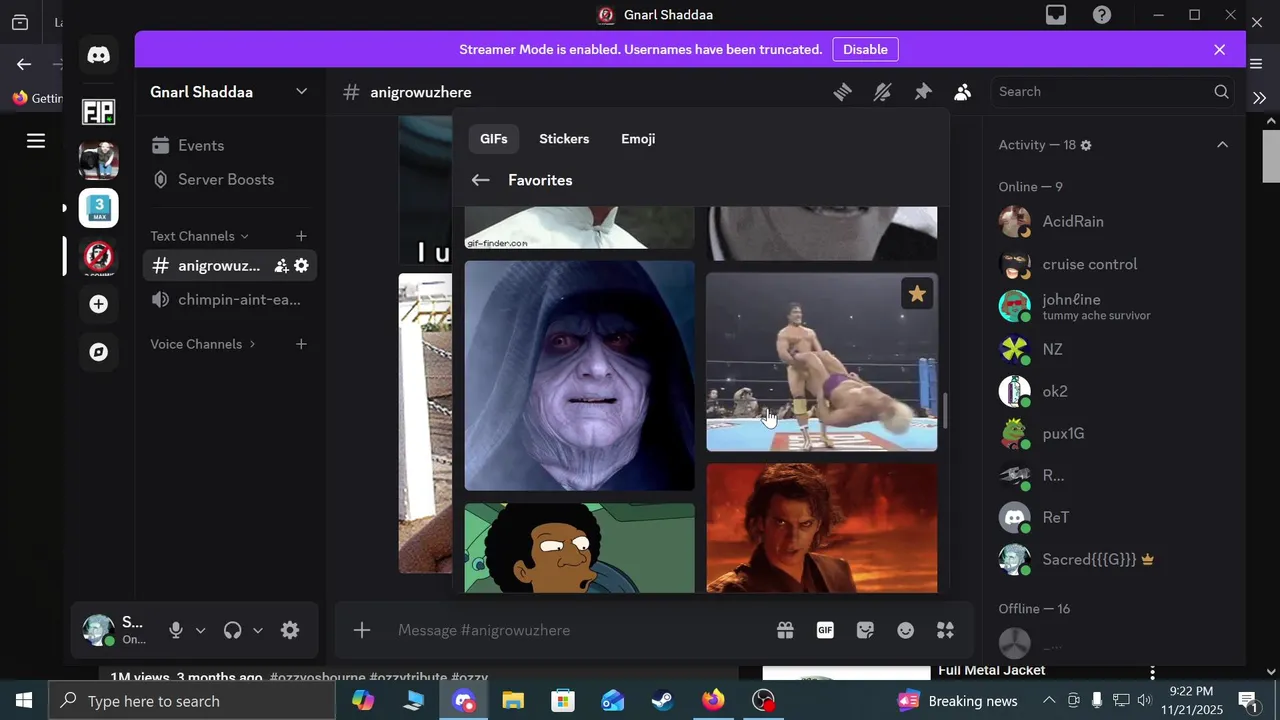Click the Search field in header
The width and height of the screenshot is (1280, 720).
pos(1113,92)
